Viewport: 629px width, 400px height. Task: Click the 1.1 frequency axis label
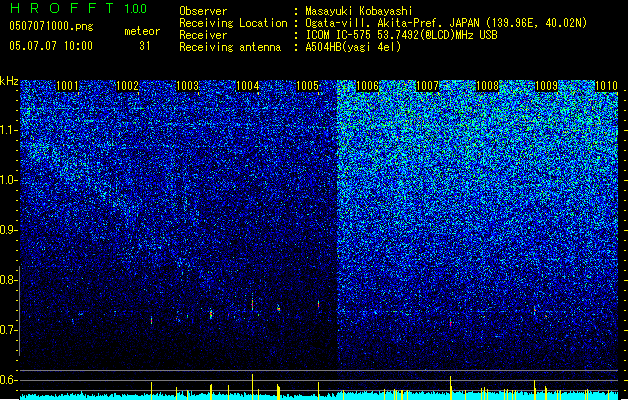coord(9,130)
